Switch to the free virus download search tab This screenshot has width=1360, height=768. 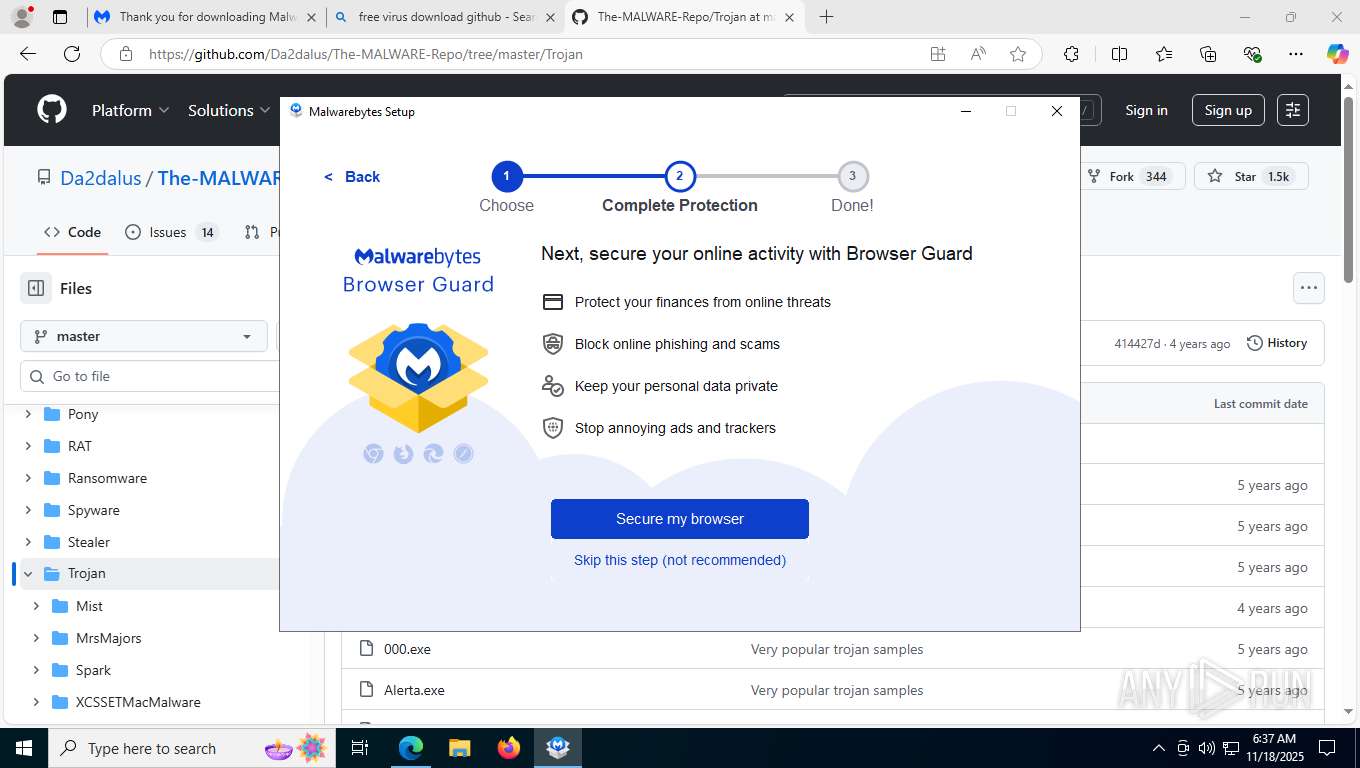tap(444, 17)
